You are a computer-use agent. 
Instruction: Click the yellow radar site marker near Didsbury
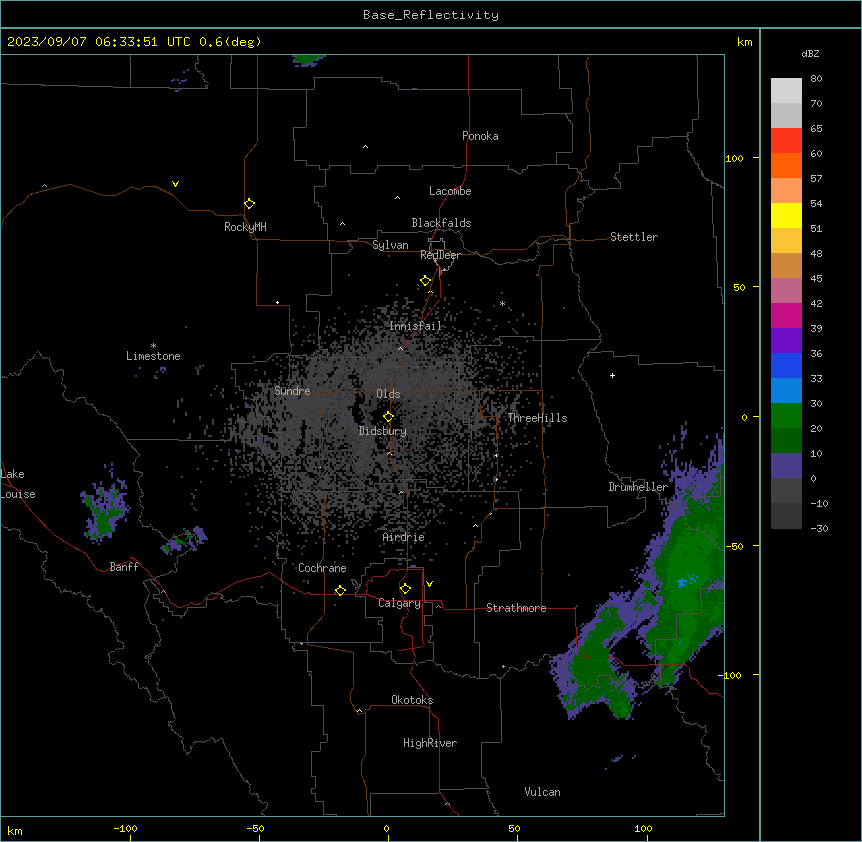(388, 416)
